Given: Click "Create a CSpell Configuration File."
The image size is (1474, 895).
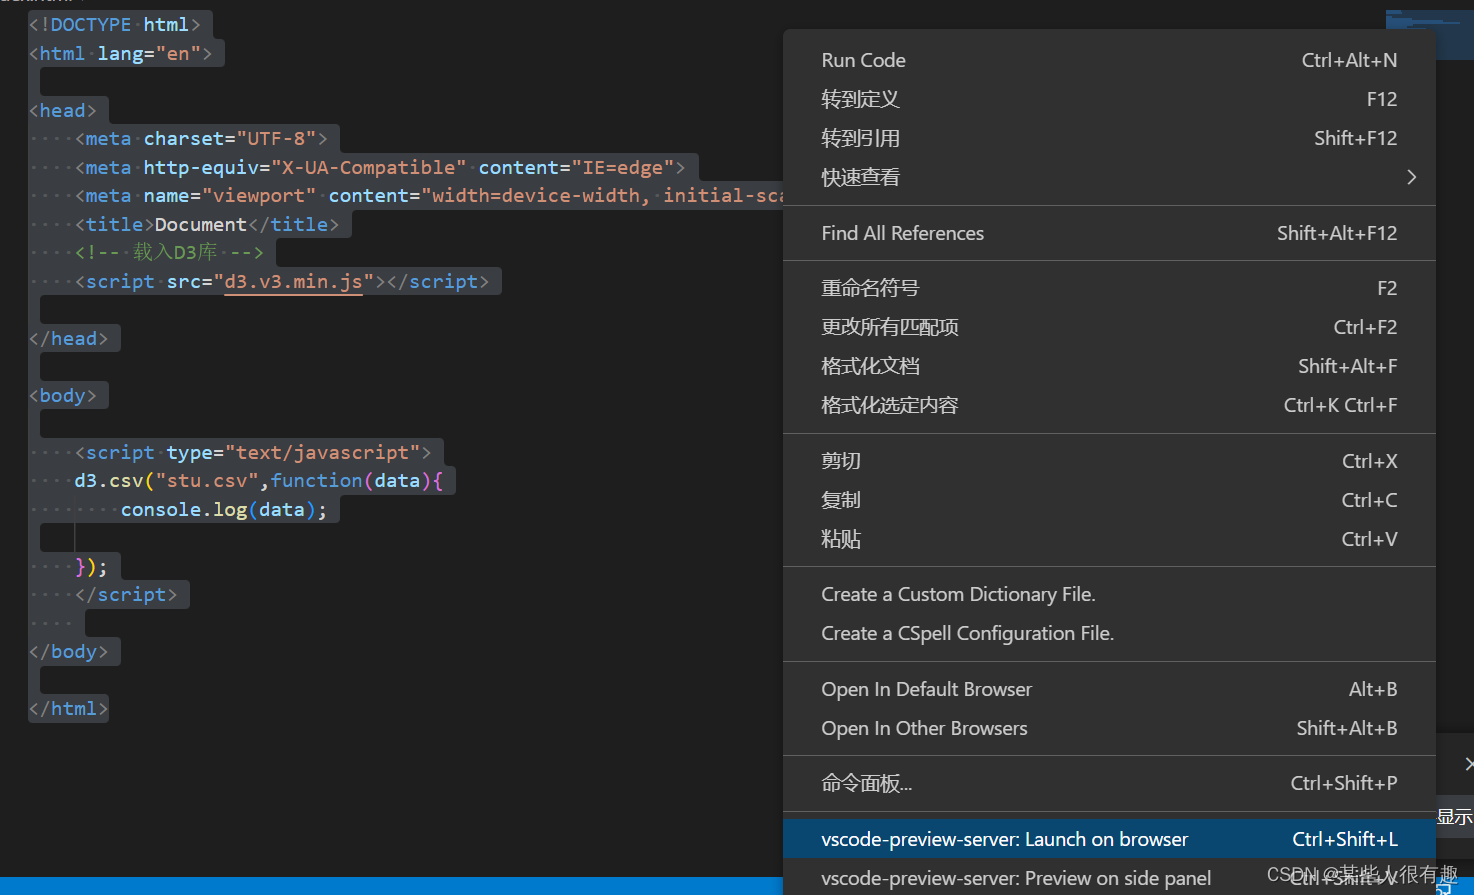Looking at the screenshot, I should 967,632.
